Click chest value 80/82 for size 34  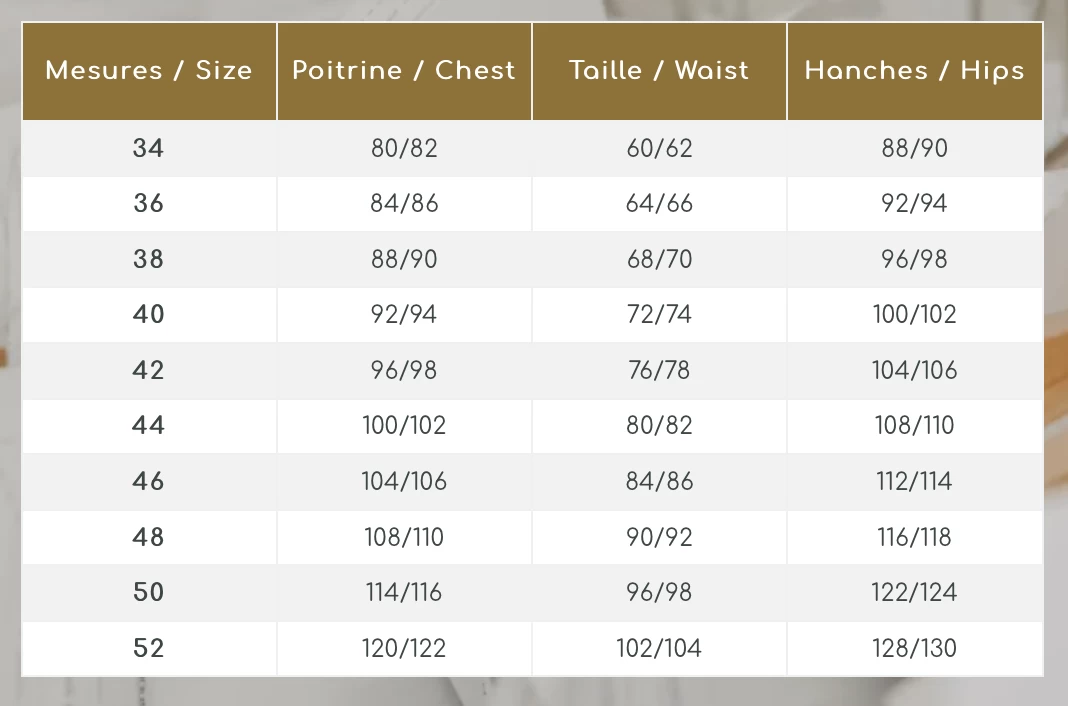click(404, 149)
